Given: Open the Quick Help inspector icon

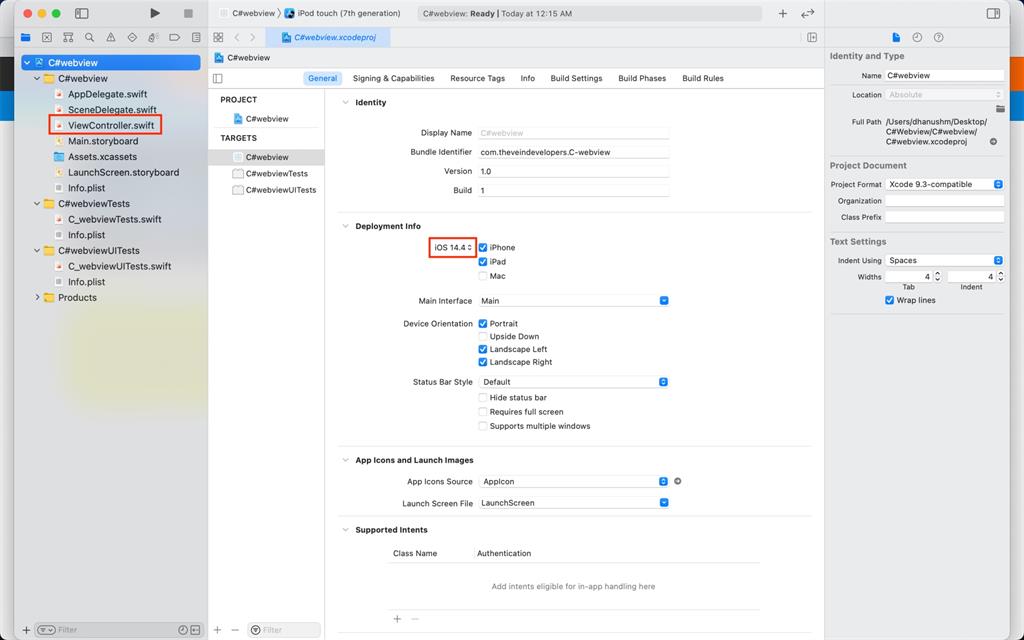Looking at the screenshot, I should coord(938,37).
